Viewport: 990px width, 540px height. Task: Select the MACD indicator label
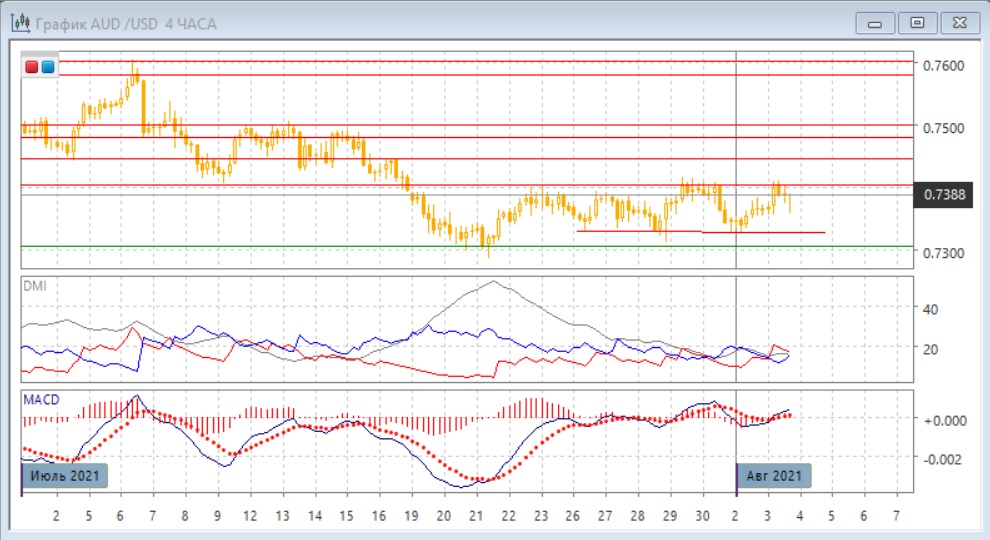click(x=40, y=400)
